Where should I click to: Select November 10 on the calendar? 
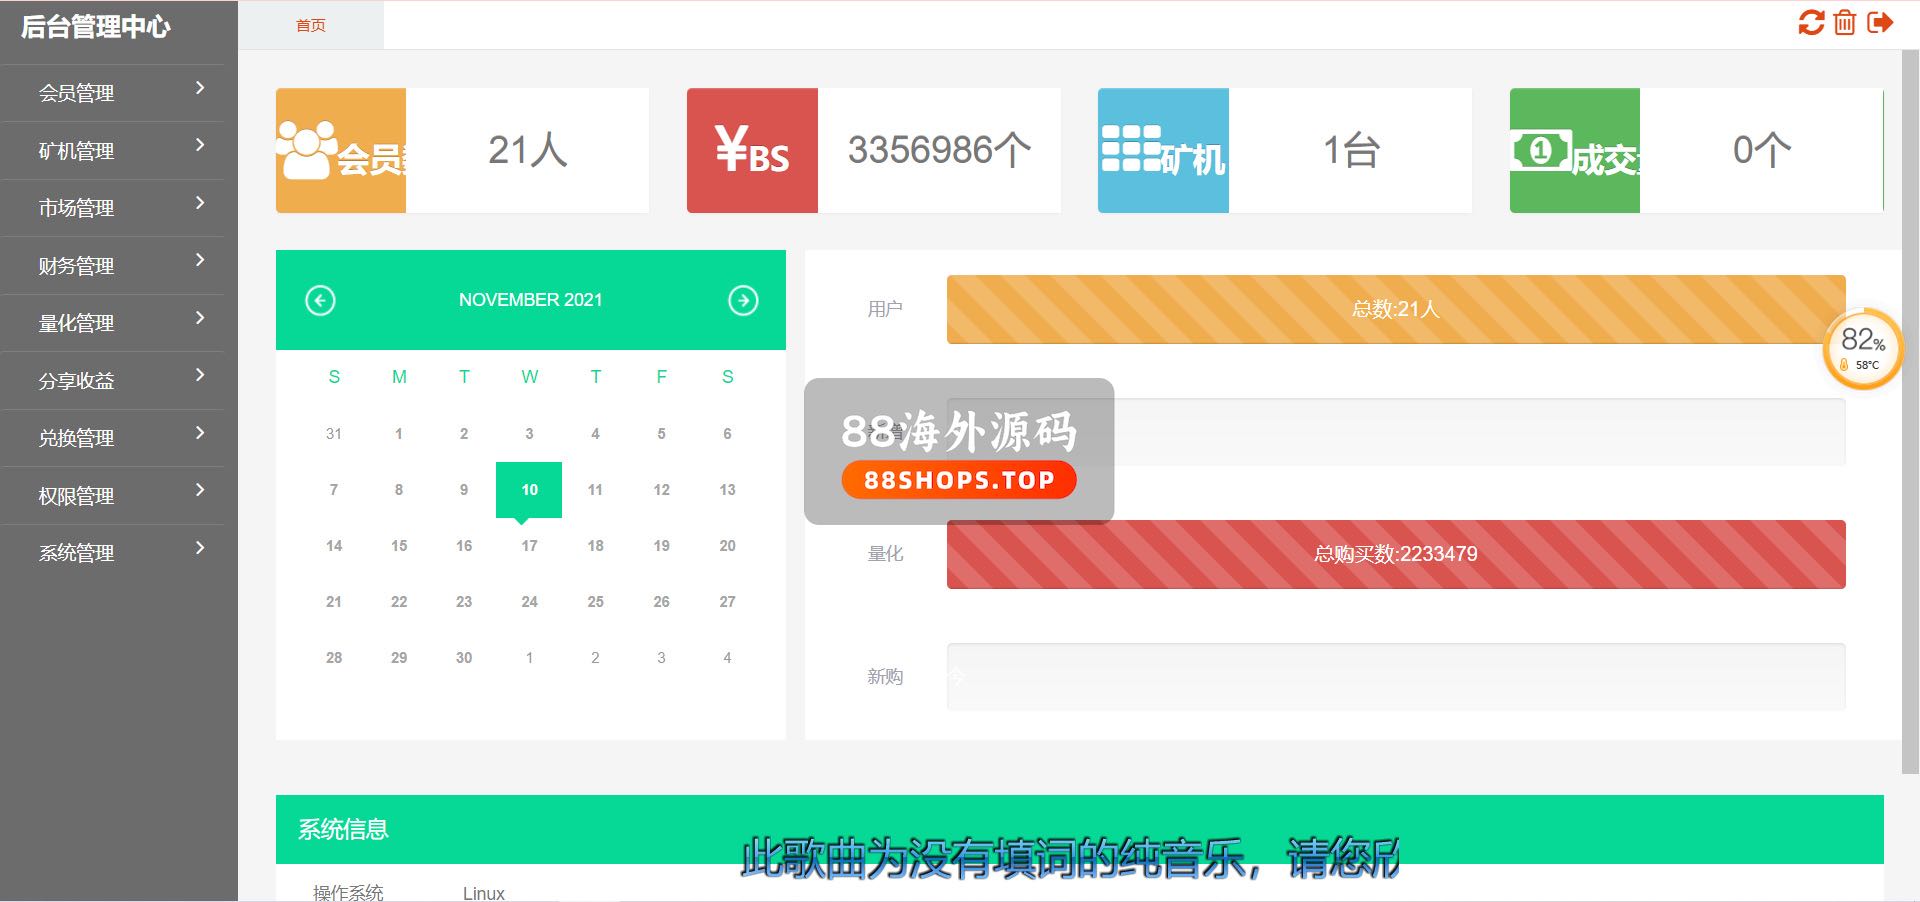click(x=529, y=490)
